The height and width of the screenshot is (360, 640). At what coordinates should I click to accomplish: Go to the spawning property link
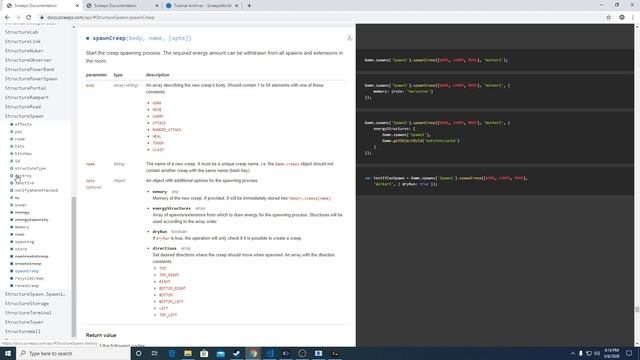[24, 242]
